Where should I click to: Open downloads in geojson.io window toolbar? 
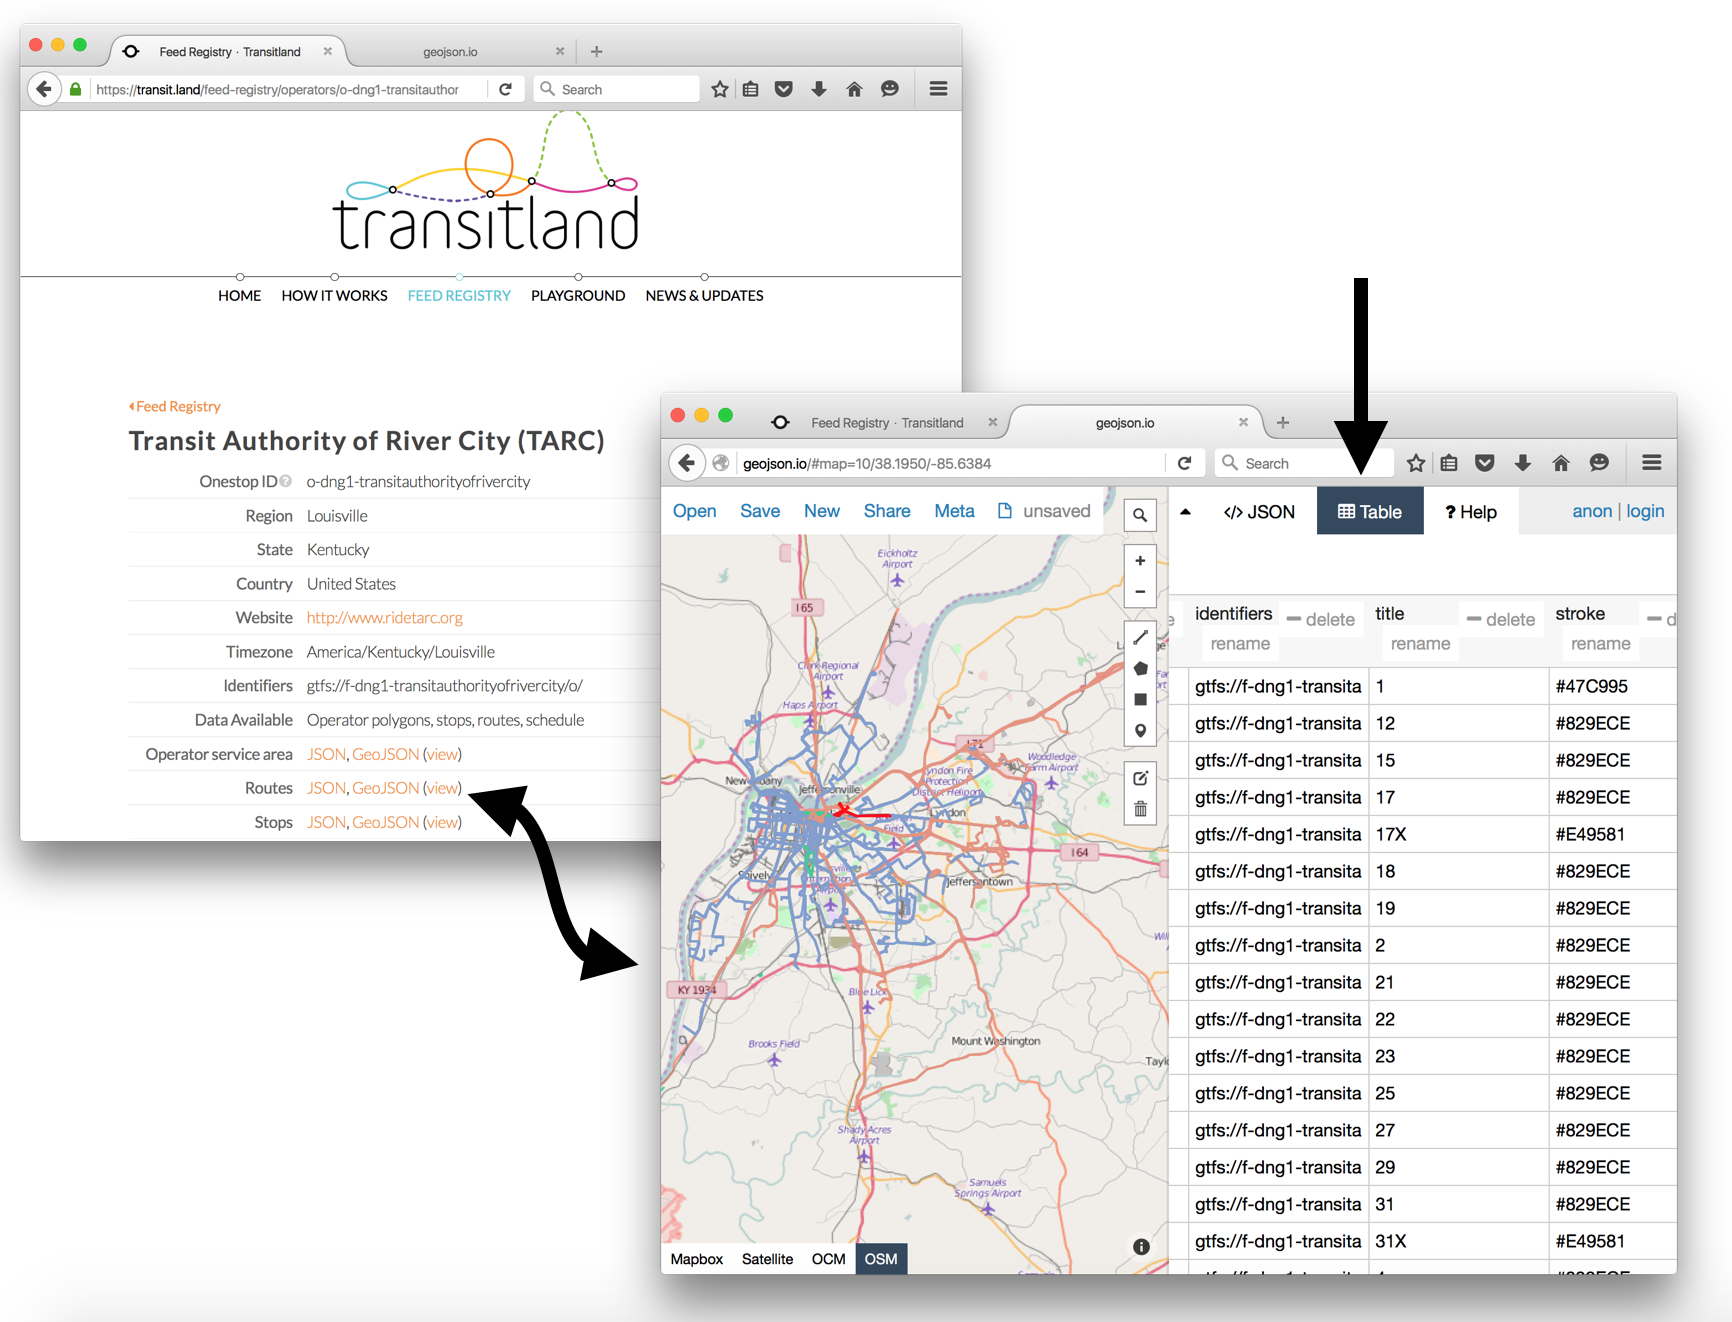1522,463
